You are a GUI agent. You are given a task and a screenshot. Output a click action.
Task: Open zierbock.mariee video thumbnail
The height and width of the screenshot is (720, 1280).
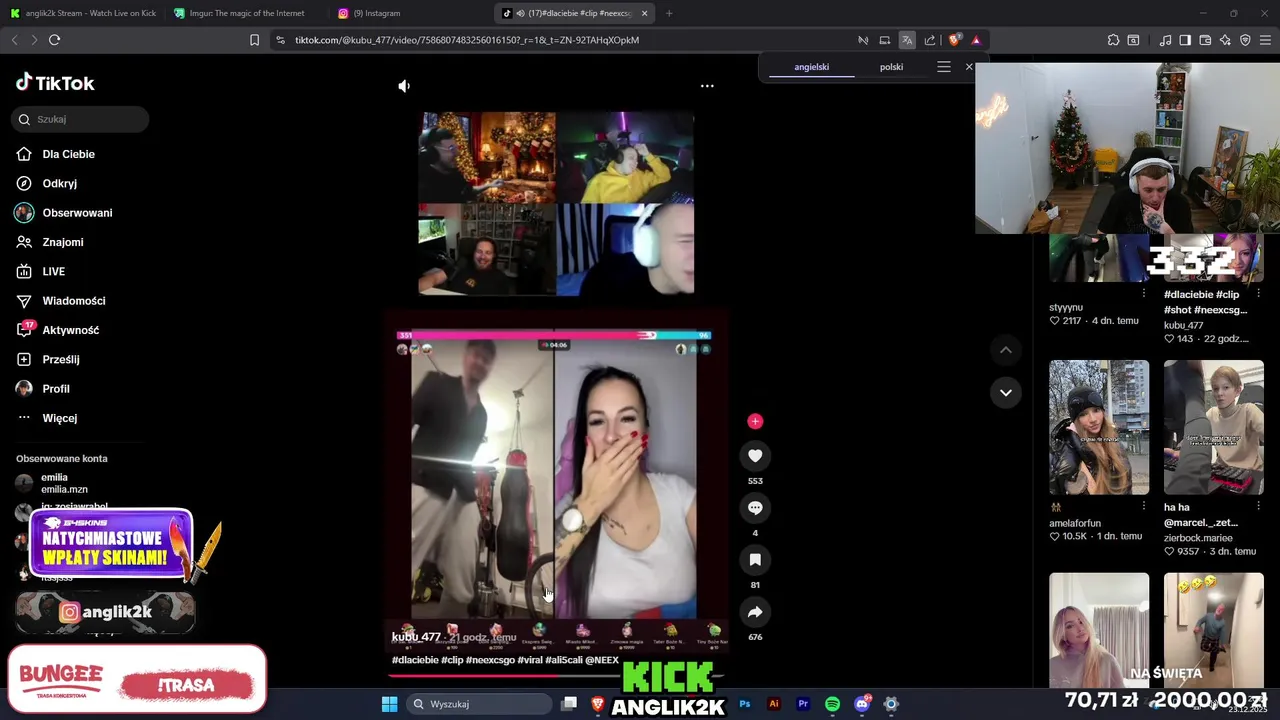pos(1213,427)
